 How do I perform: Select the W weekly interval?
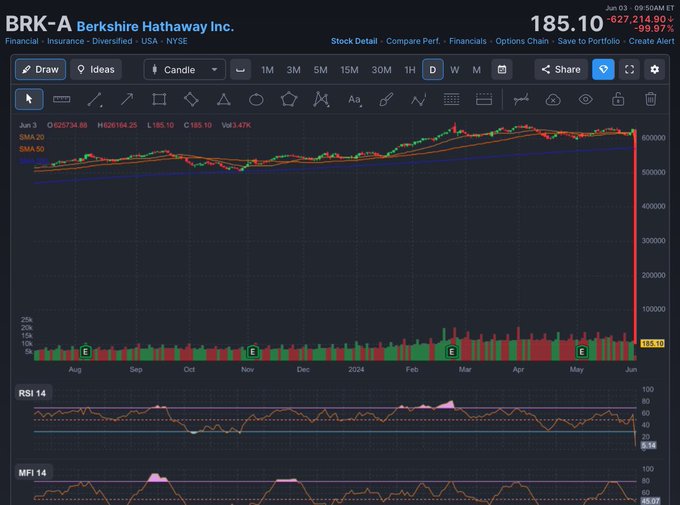[x=454, y=70]
